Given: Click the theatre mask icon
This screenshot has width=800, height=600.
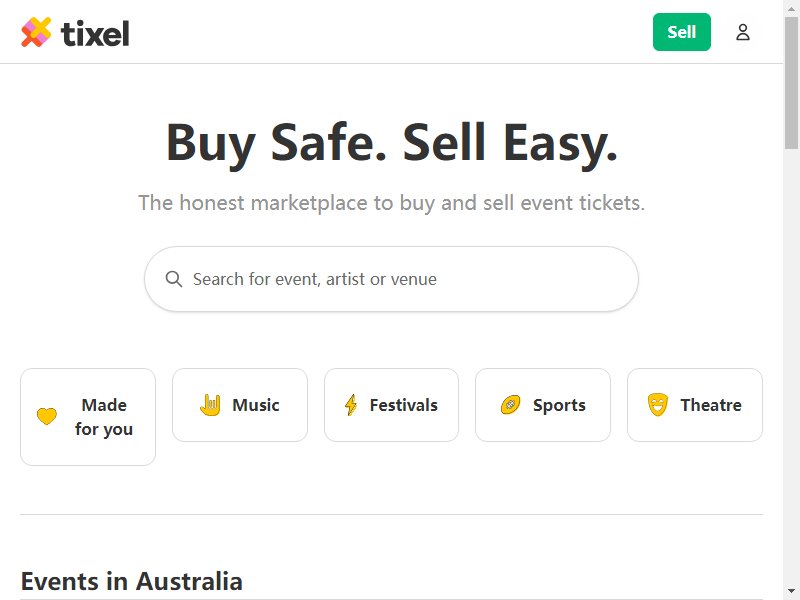Looking at the screenshot, I should click(658, 405).
